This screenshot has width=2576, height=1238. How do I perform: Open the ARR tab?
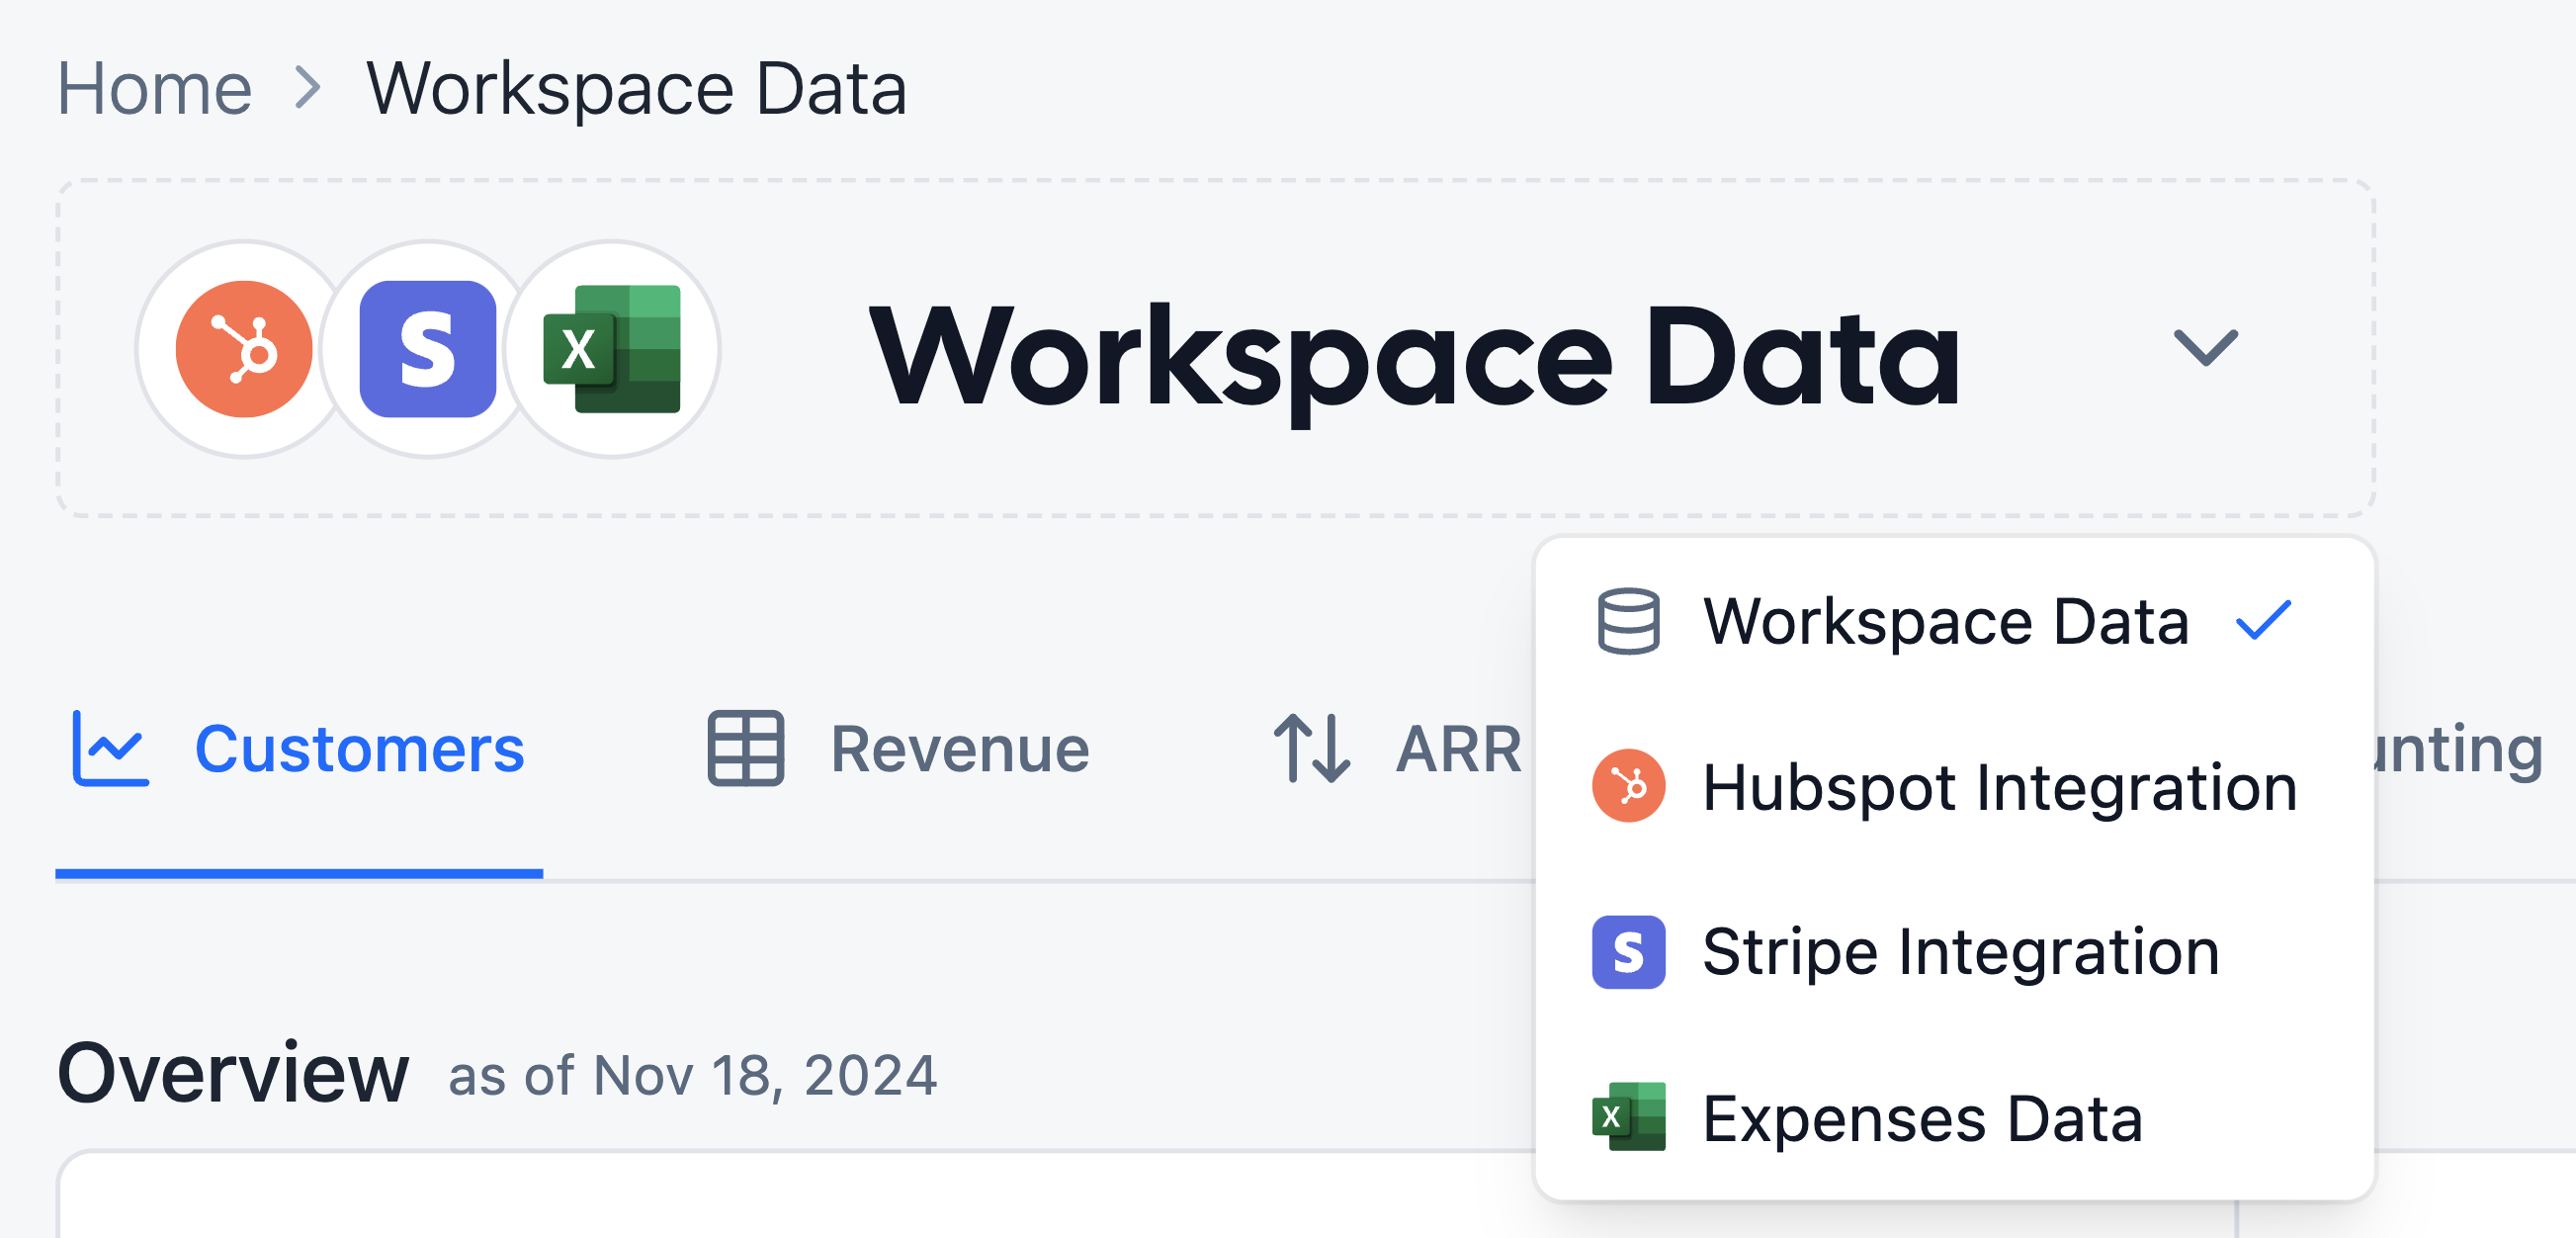tap(1457, 749)
